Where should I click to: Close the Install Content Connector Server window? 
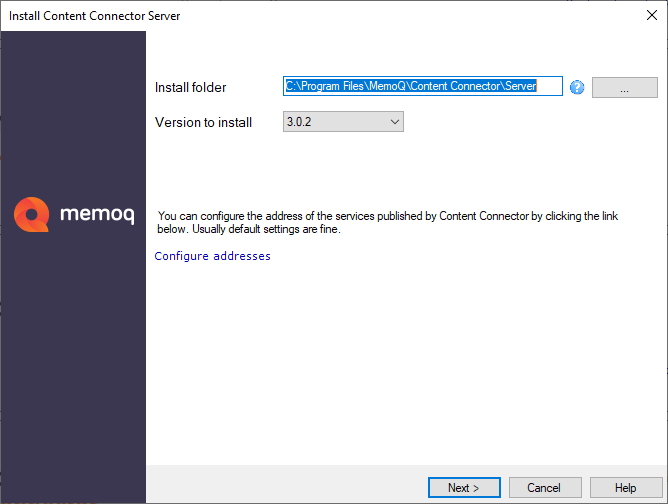click(652, 15)
